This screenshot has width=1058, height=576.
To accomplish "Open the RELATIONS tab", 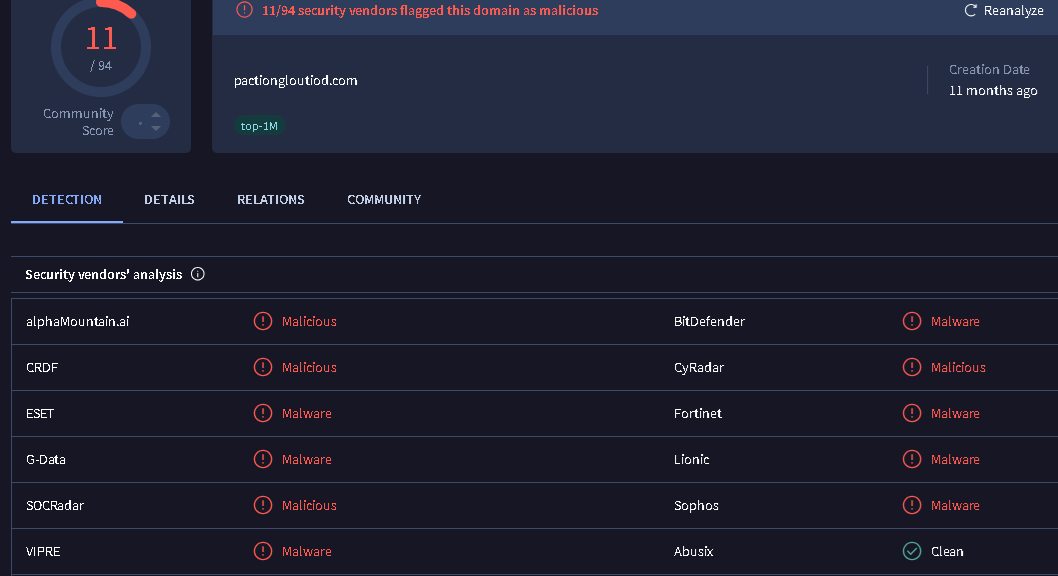I will 270,199.
